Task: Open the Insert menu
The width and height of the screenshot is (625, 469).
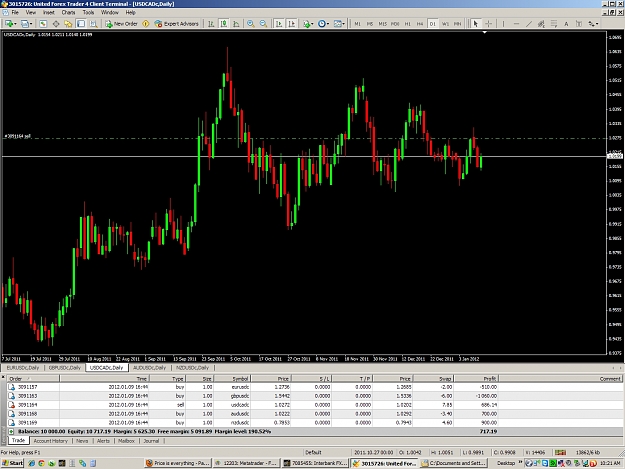Action: coord(49,12)
